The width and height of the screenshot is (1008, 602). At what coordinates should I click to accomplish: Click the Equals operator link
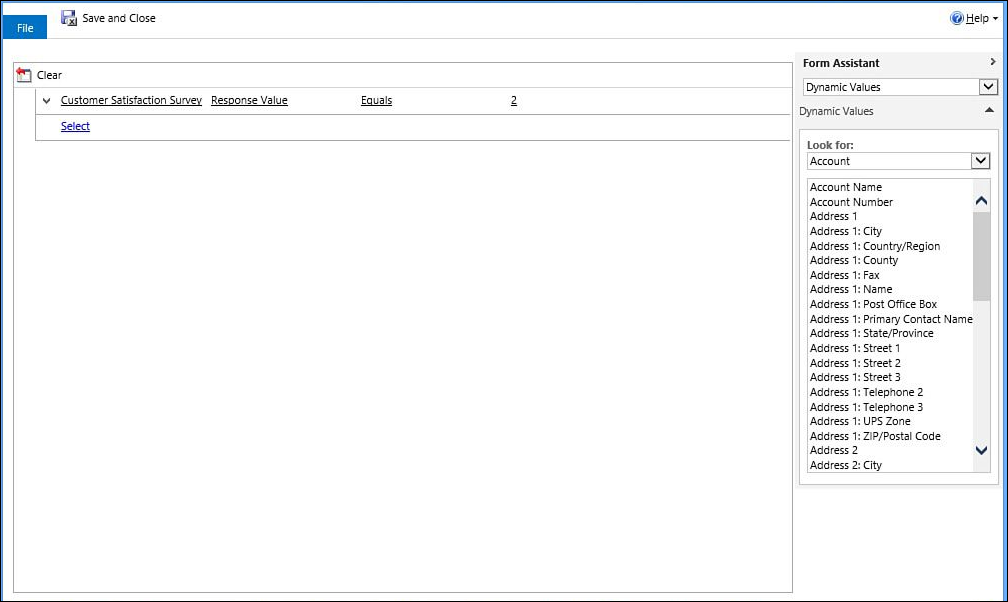coord(376,100)
